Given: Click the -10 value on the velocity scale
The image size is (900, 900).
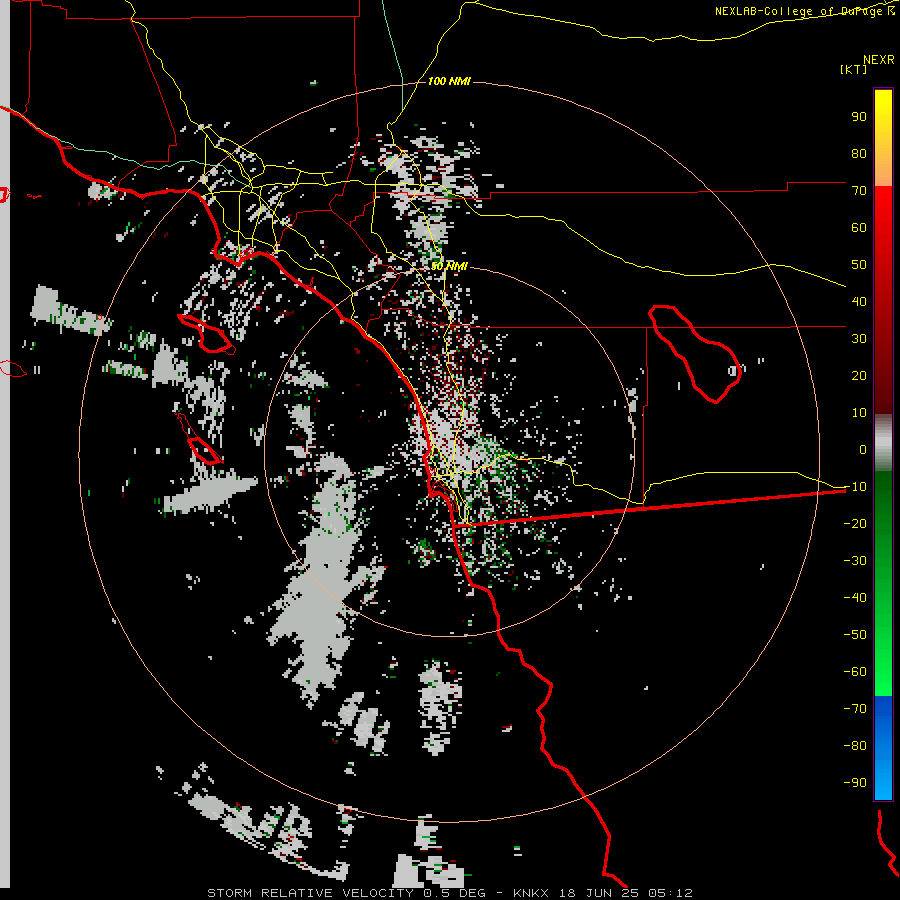Looking at the screenshot, I should (855, 487).
